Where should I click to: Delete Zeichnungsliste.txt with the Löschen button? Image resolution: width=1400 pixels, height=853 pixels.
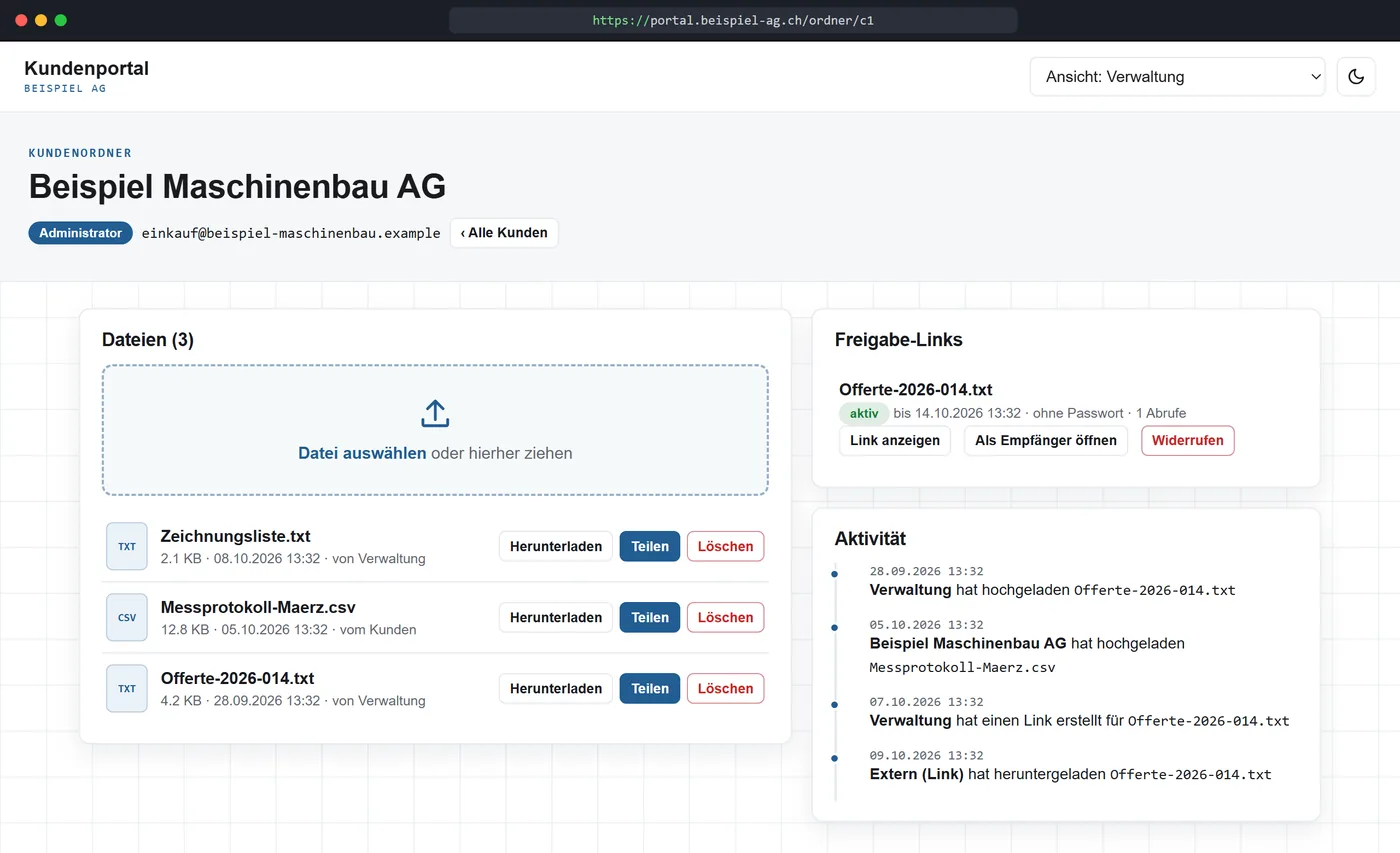point(726,546)
